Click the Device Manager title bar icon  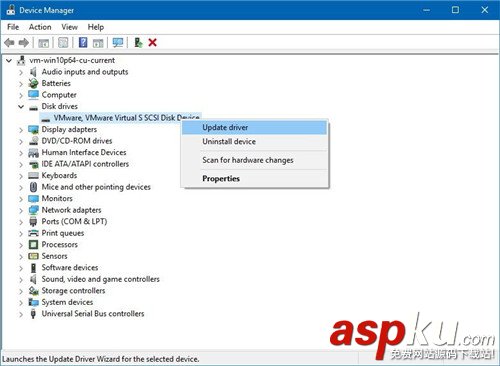[x=11, y=10]
